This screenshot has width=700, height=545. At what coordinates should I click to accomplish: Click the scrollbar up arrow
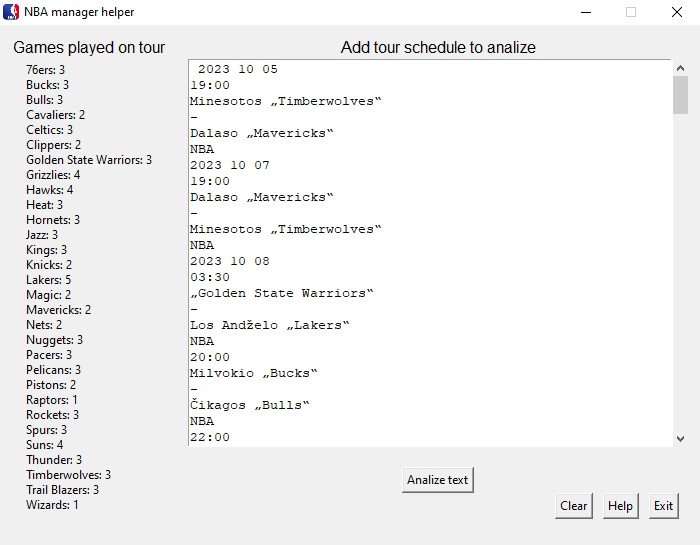680,68
